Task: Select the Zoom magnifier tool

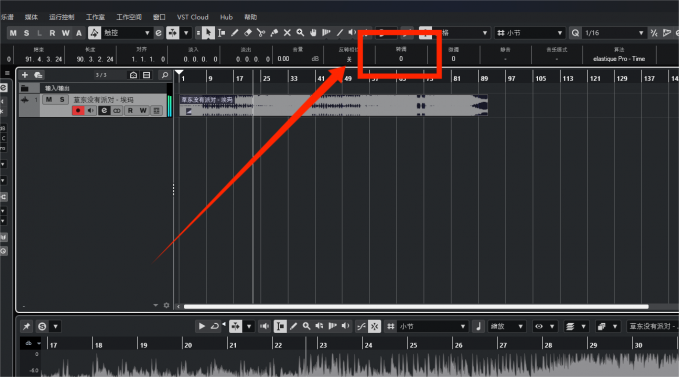Action: (x=300, y=33)
